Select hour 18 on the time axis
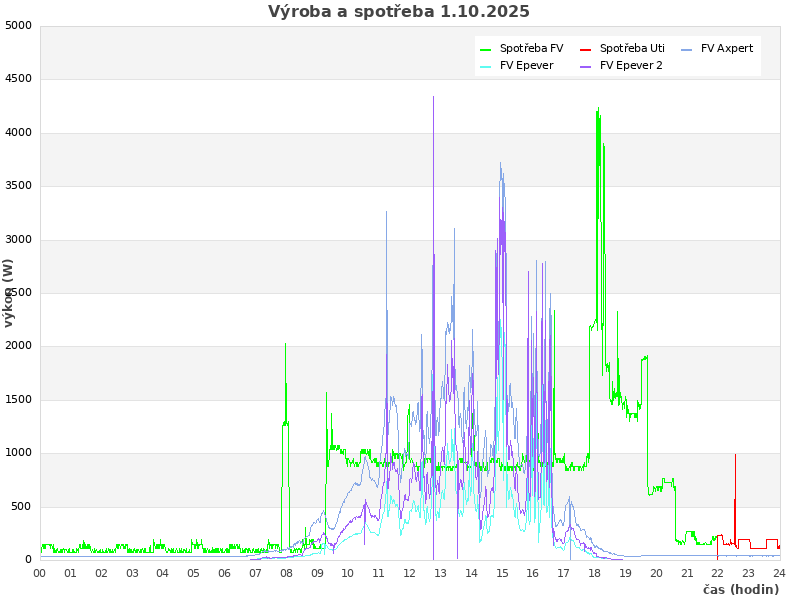The image size is (800, 600). tap(595, 573)
